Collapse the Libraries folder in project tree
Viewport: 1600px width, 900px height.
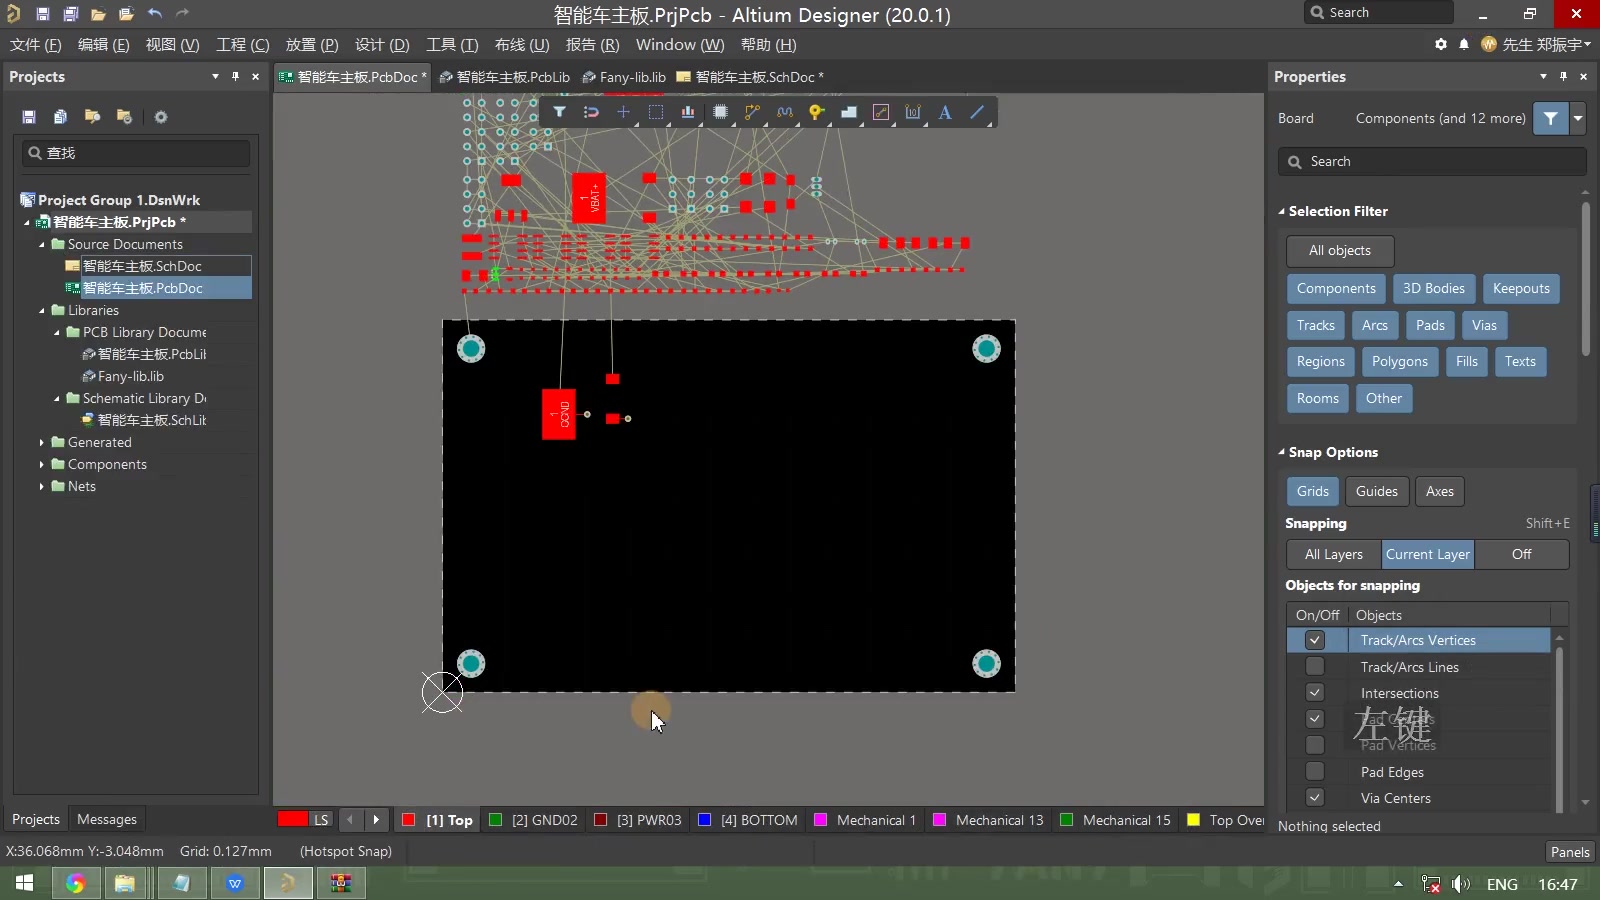click(x=42, y=310)
